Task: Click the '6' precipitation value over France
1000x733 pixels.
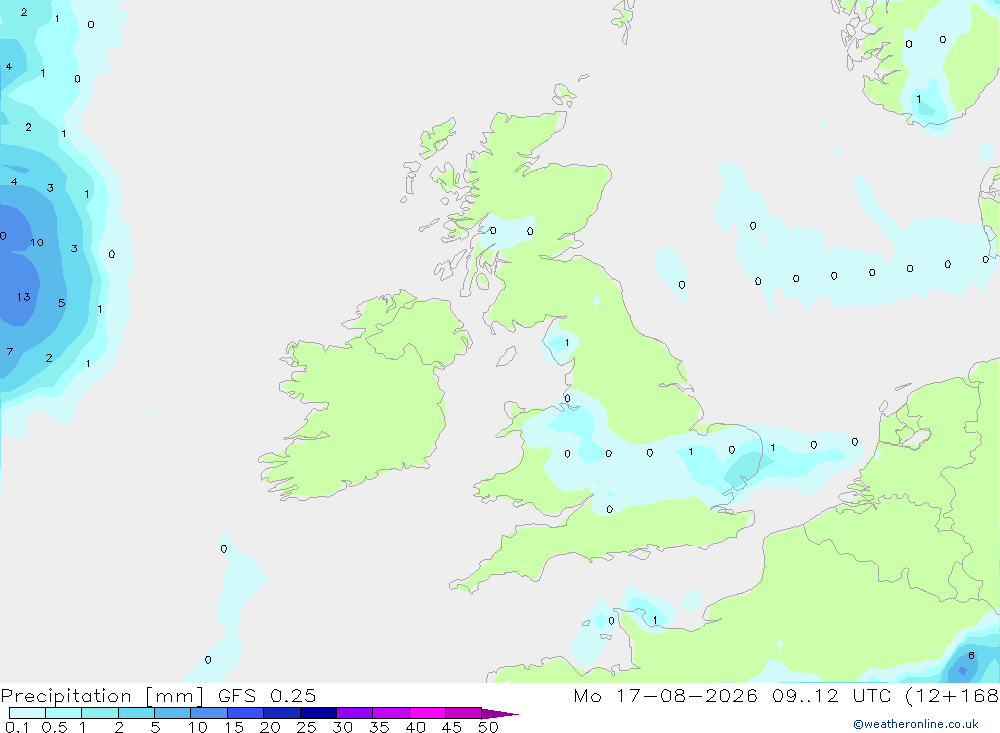Action: tap(971, 656)
